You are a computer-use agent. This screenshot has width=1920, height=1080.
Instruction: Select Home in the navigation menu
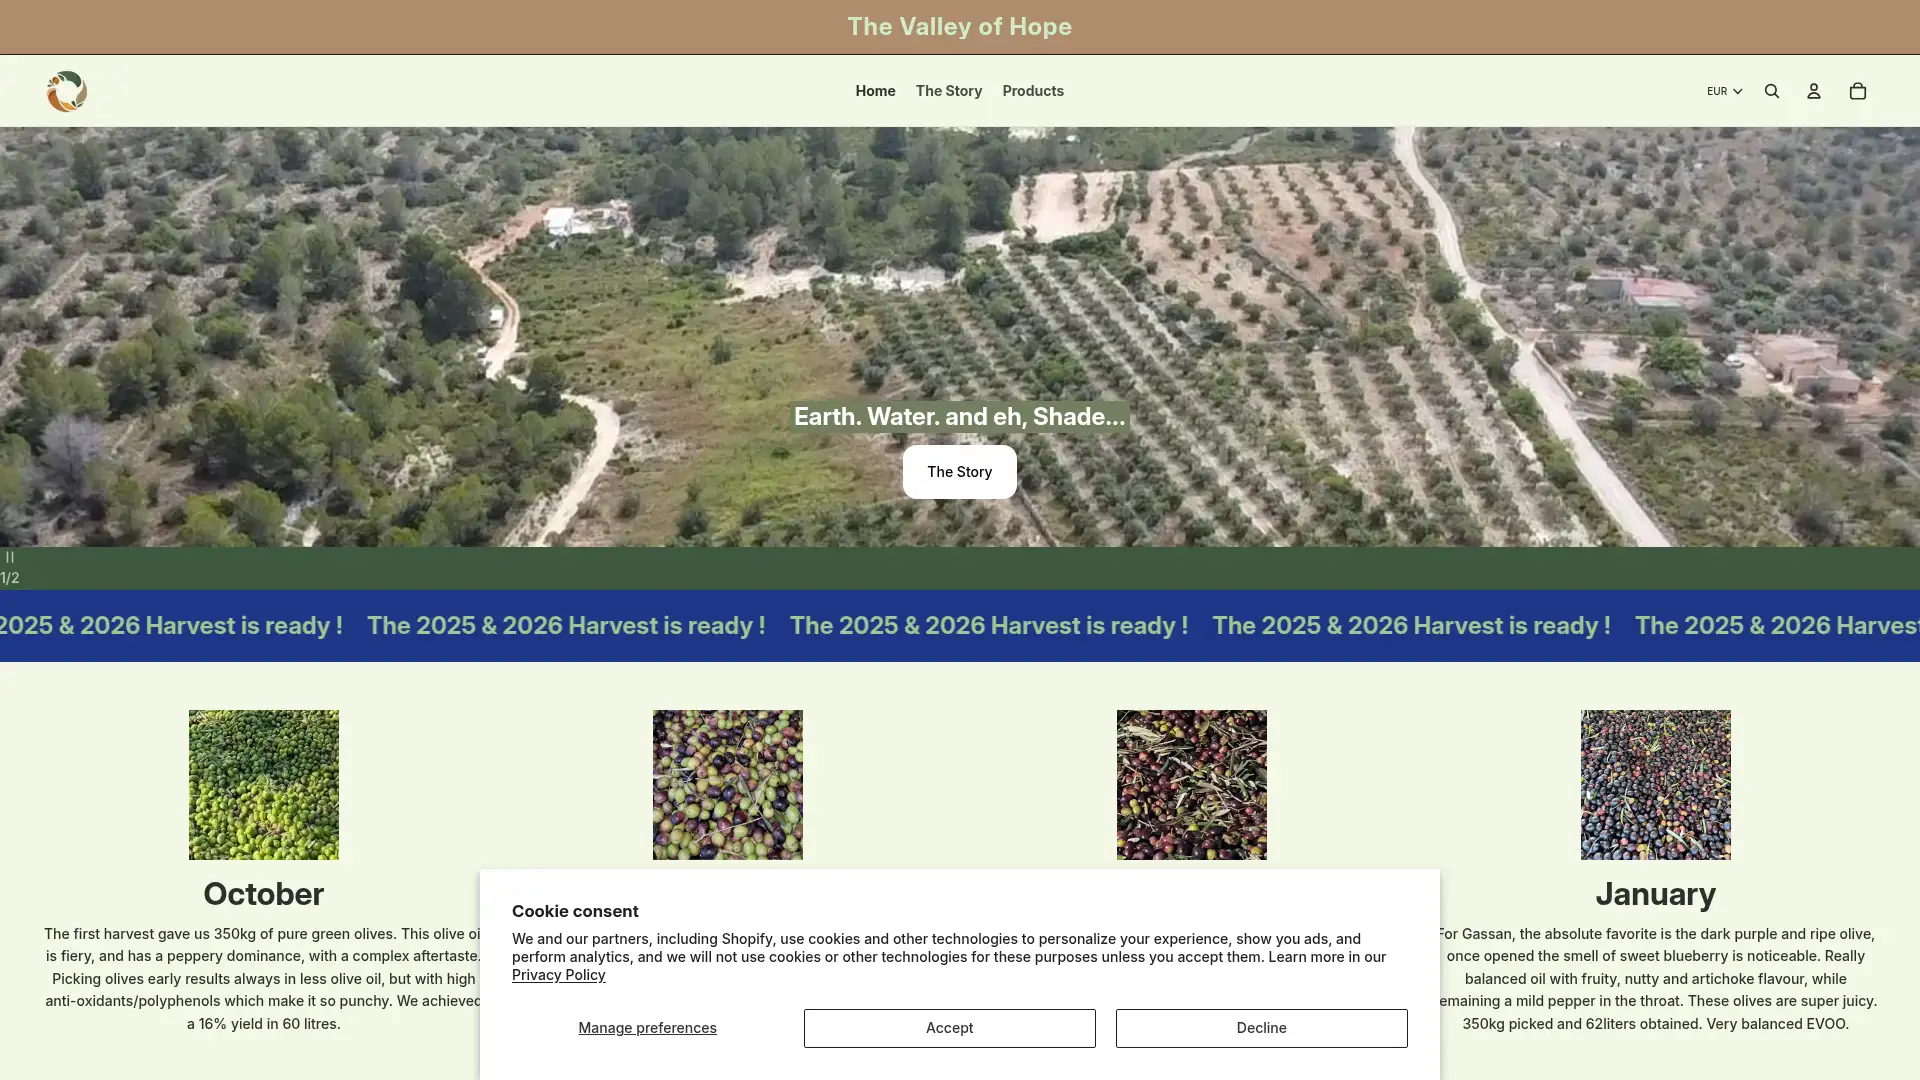[x=875, y=91]
